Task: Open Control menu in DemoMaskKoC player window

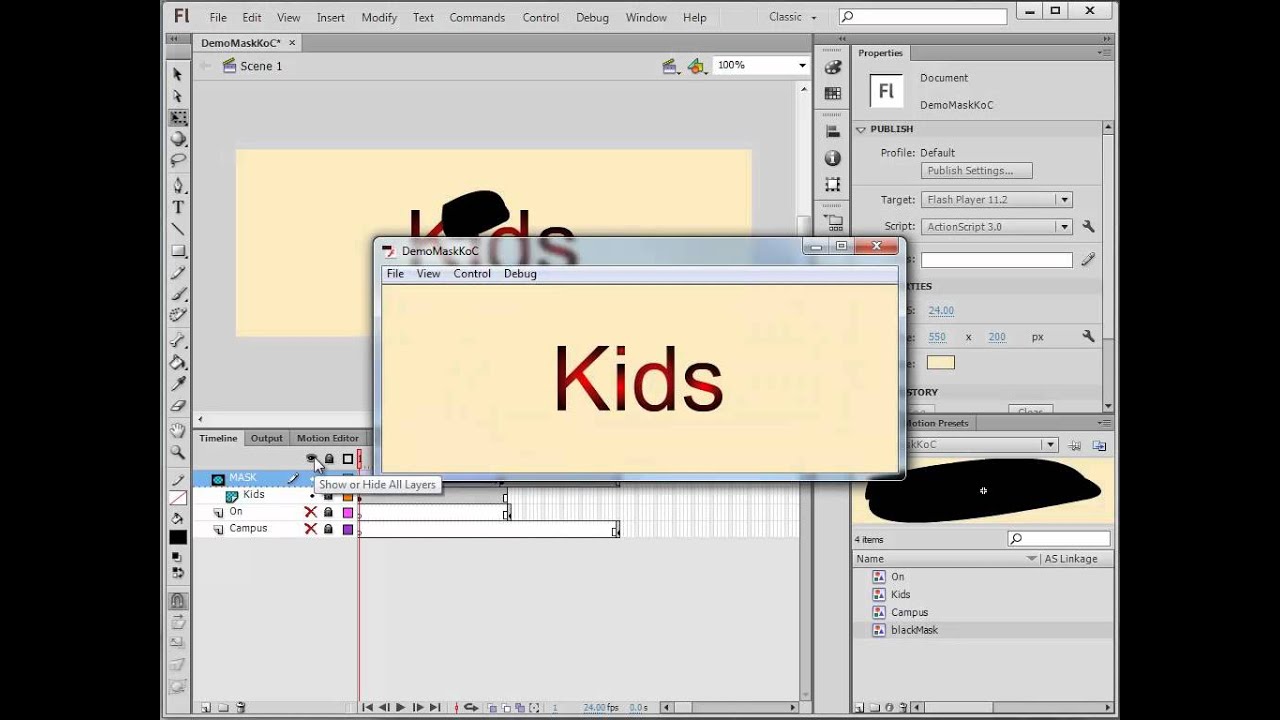Action: pyautogui.click(x=472, y=274)
